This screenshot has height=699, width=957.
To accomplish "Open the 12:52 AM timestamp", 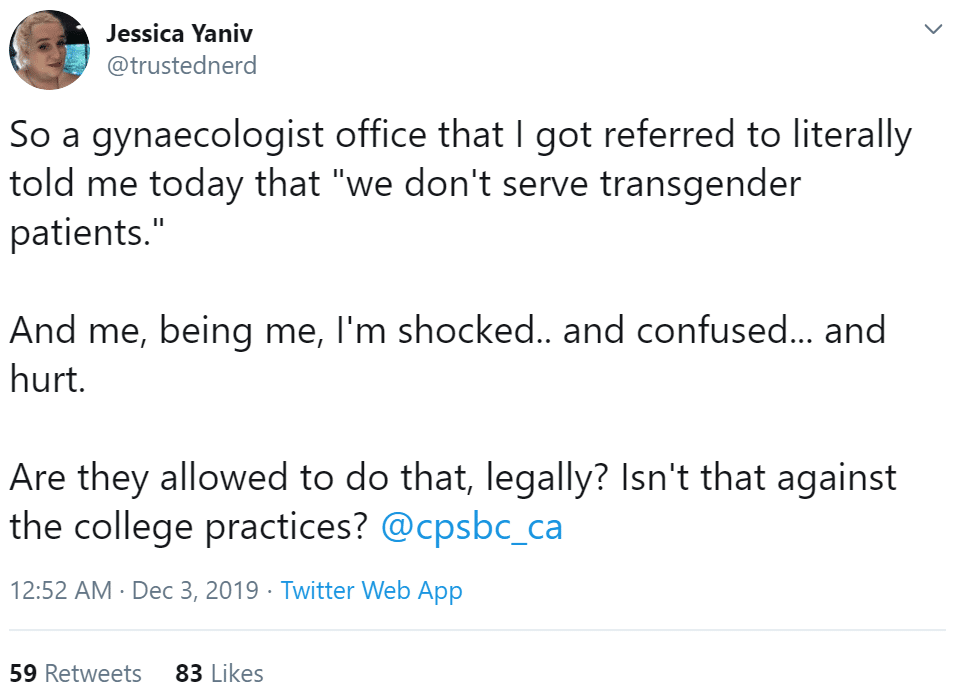I will coord(61,591).
